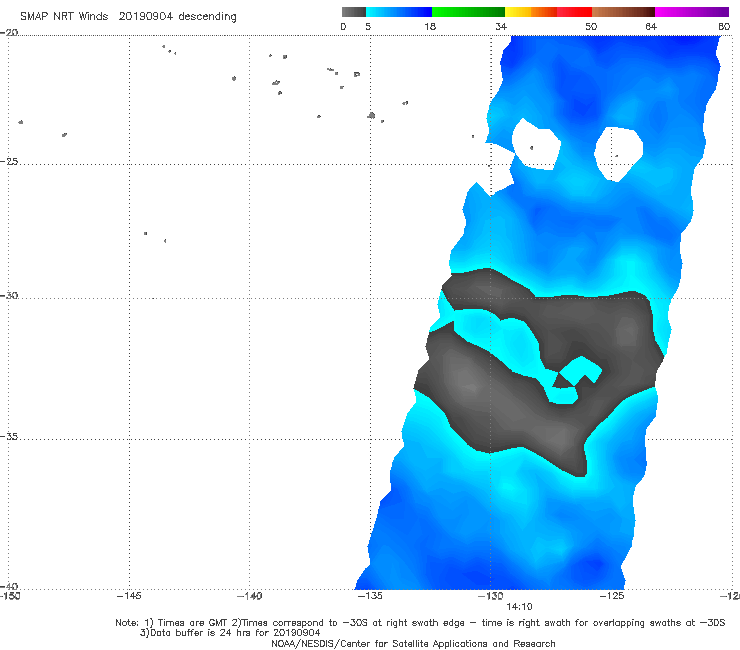Click the colorbar label '5'
The image size is (740, 650).
[x=368, y=26]
